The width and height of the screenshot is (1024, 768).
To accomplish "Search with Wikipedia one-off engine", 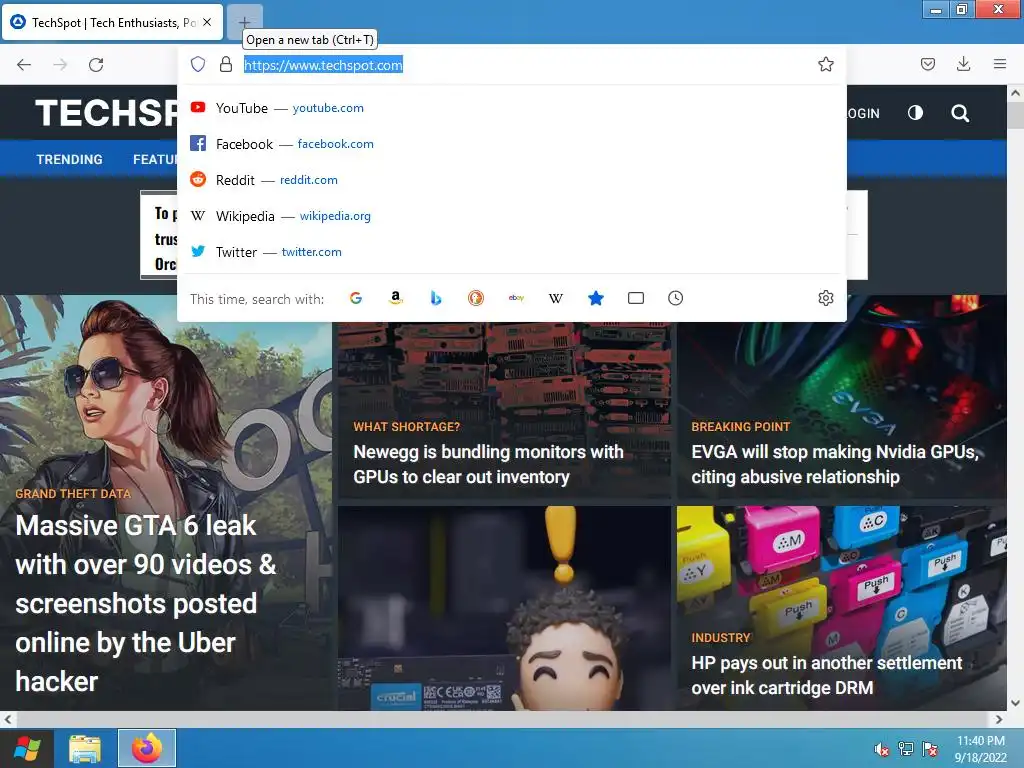I will point(556,298).
